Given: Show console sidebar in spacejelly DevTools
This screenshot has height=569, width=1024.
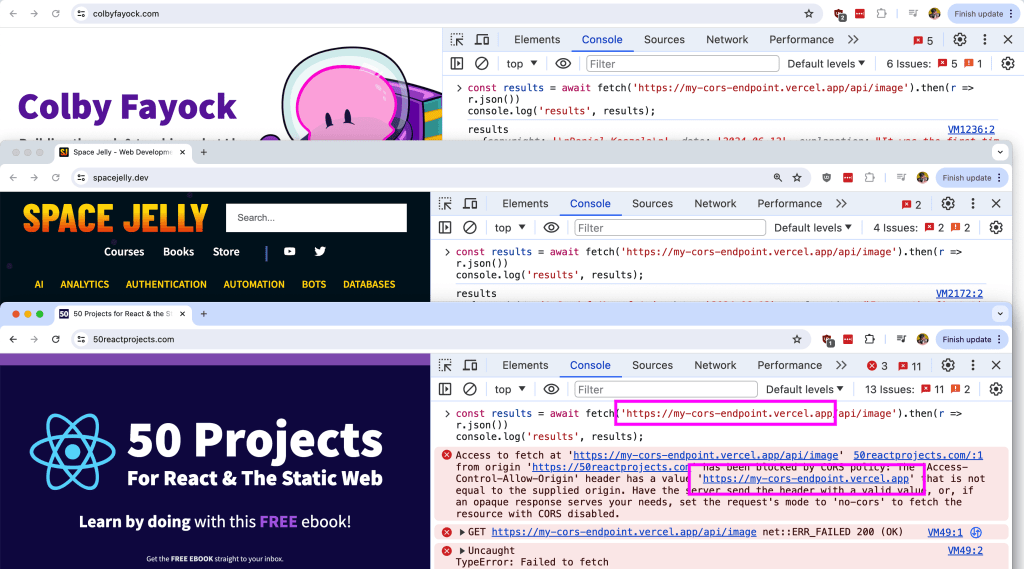Looking at the screenshot, I should point(445,228).
